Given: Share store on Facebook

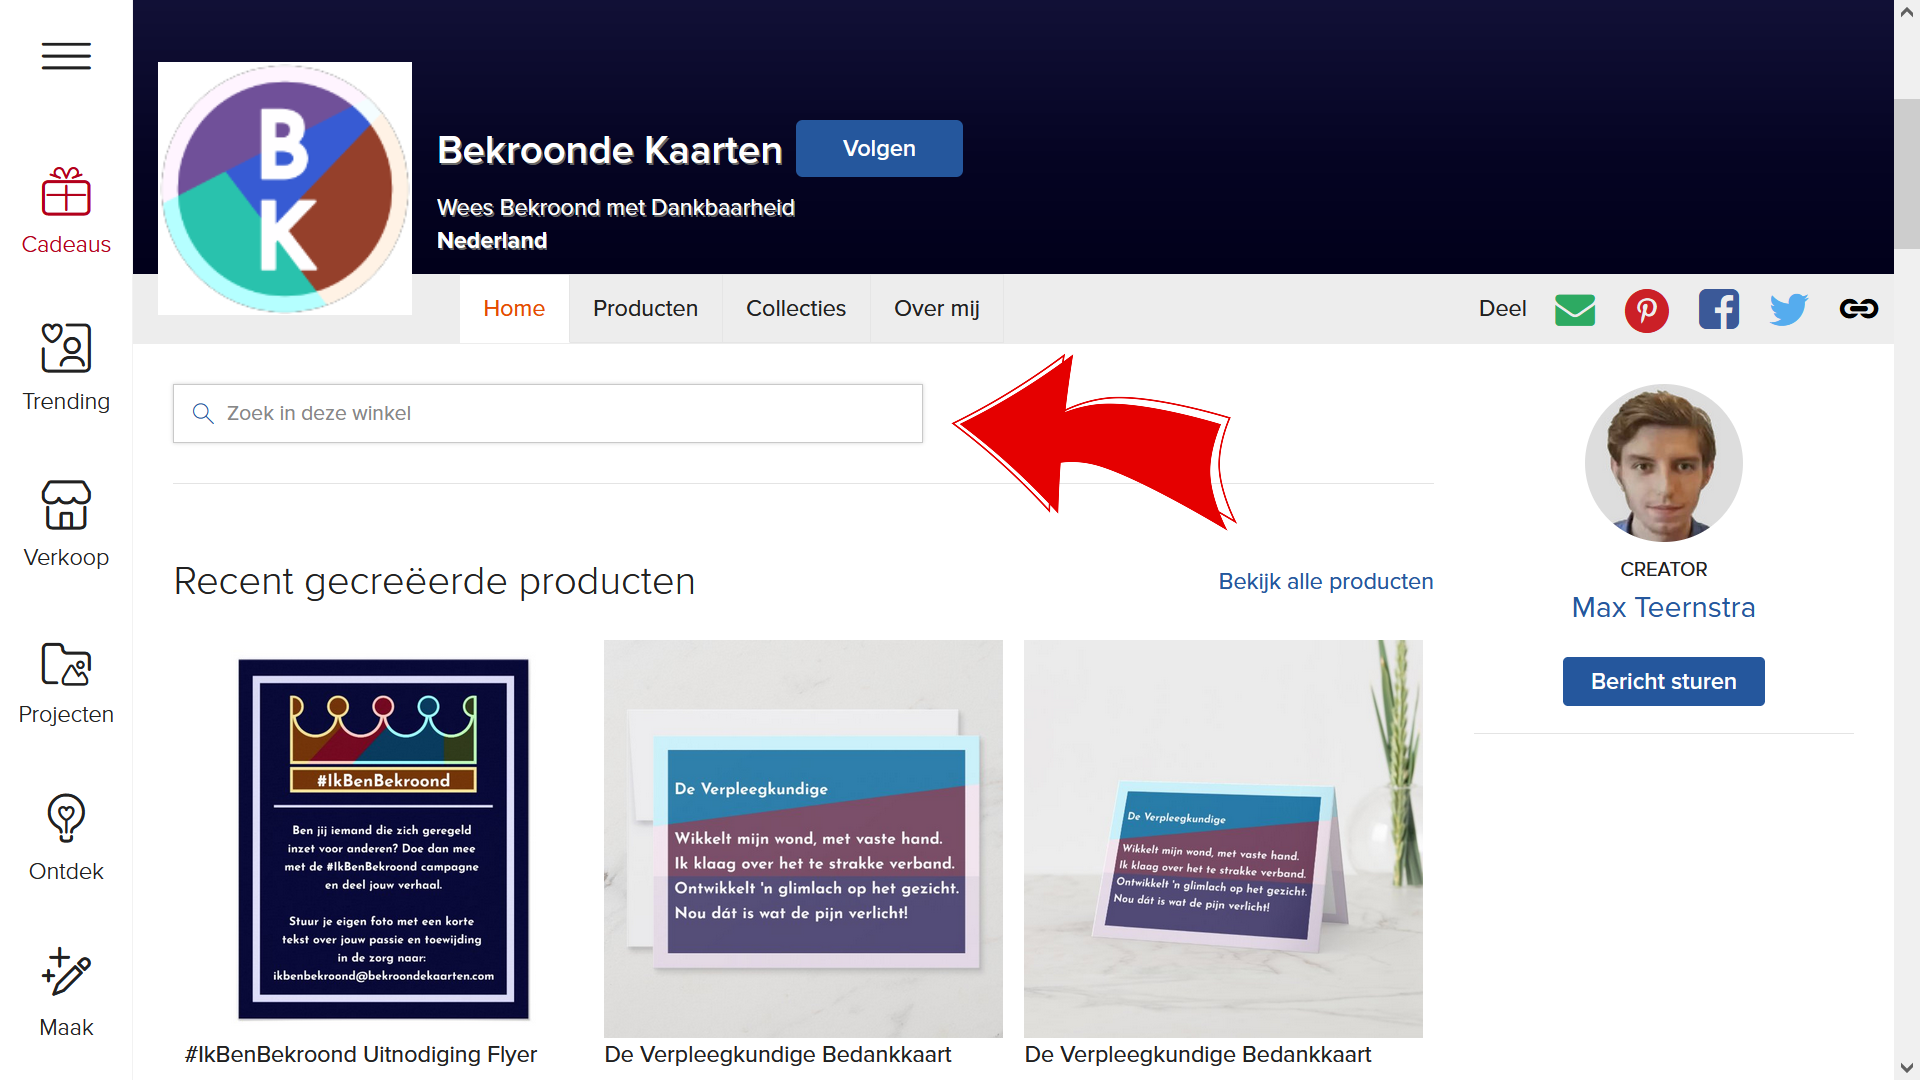Looking at the screenshot, I should point(1718,309).
